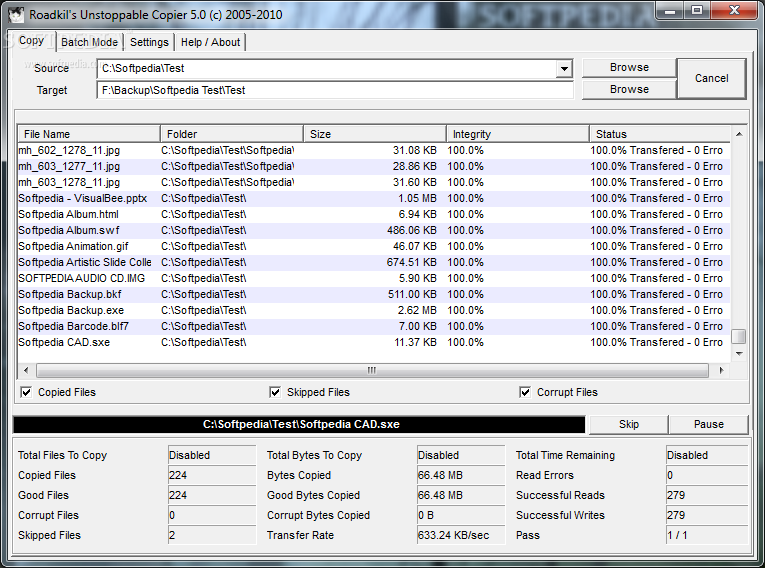Sort by the Folder column header
765x568 pixels.
[x=231, y=134]
